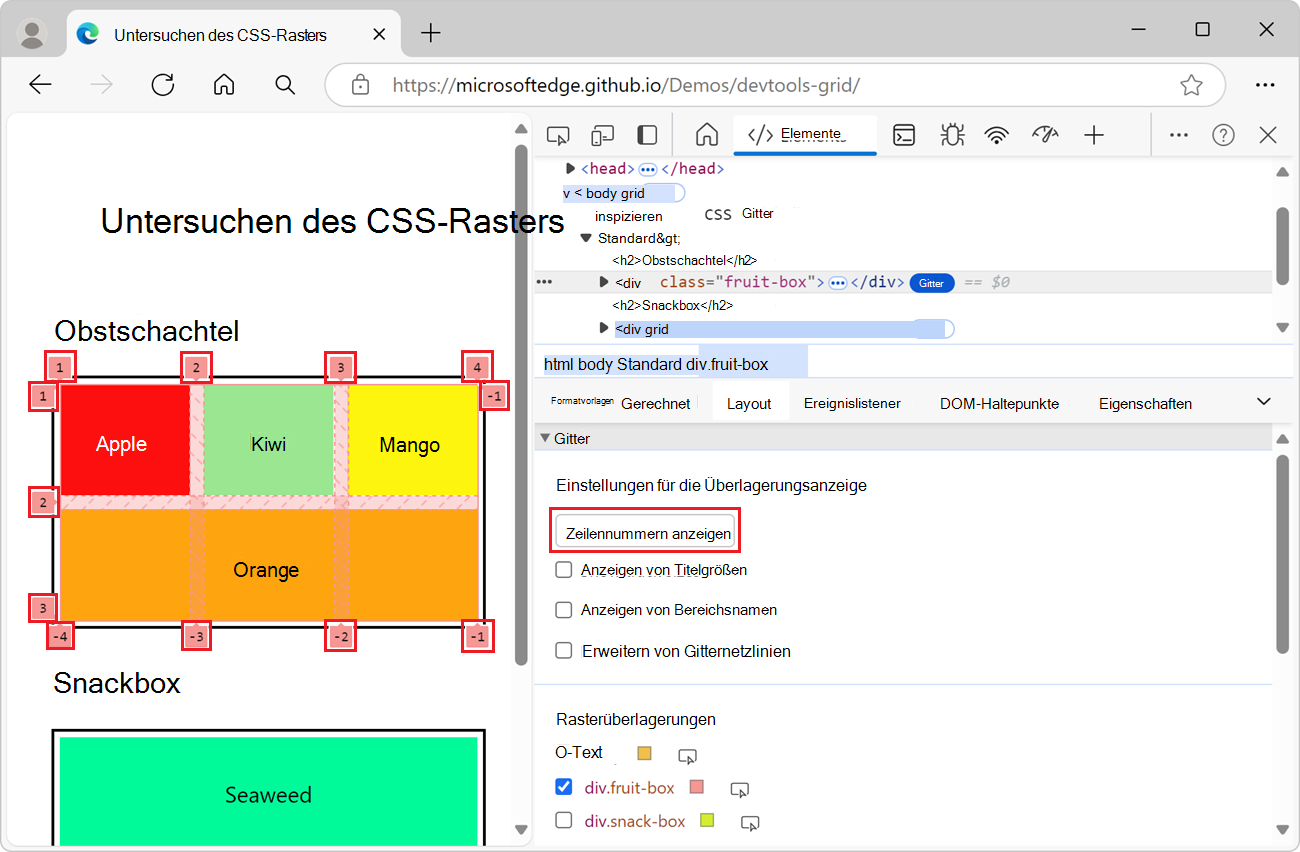This screenshot has width=1300, height=852.
Task: Open the browser settings and more menu
Action: pos(1265,85)
